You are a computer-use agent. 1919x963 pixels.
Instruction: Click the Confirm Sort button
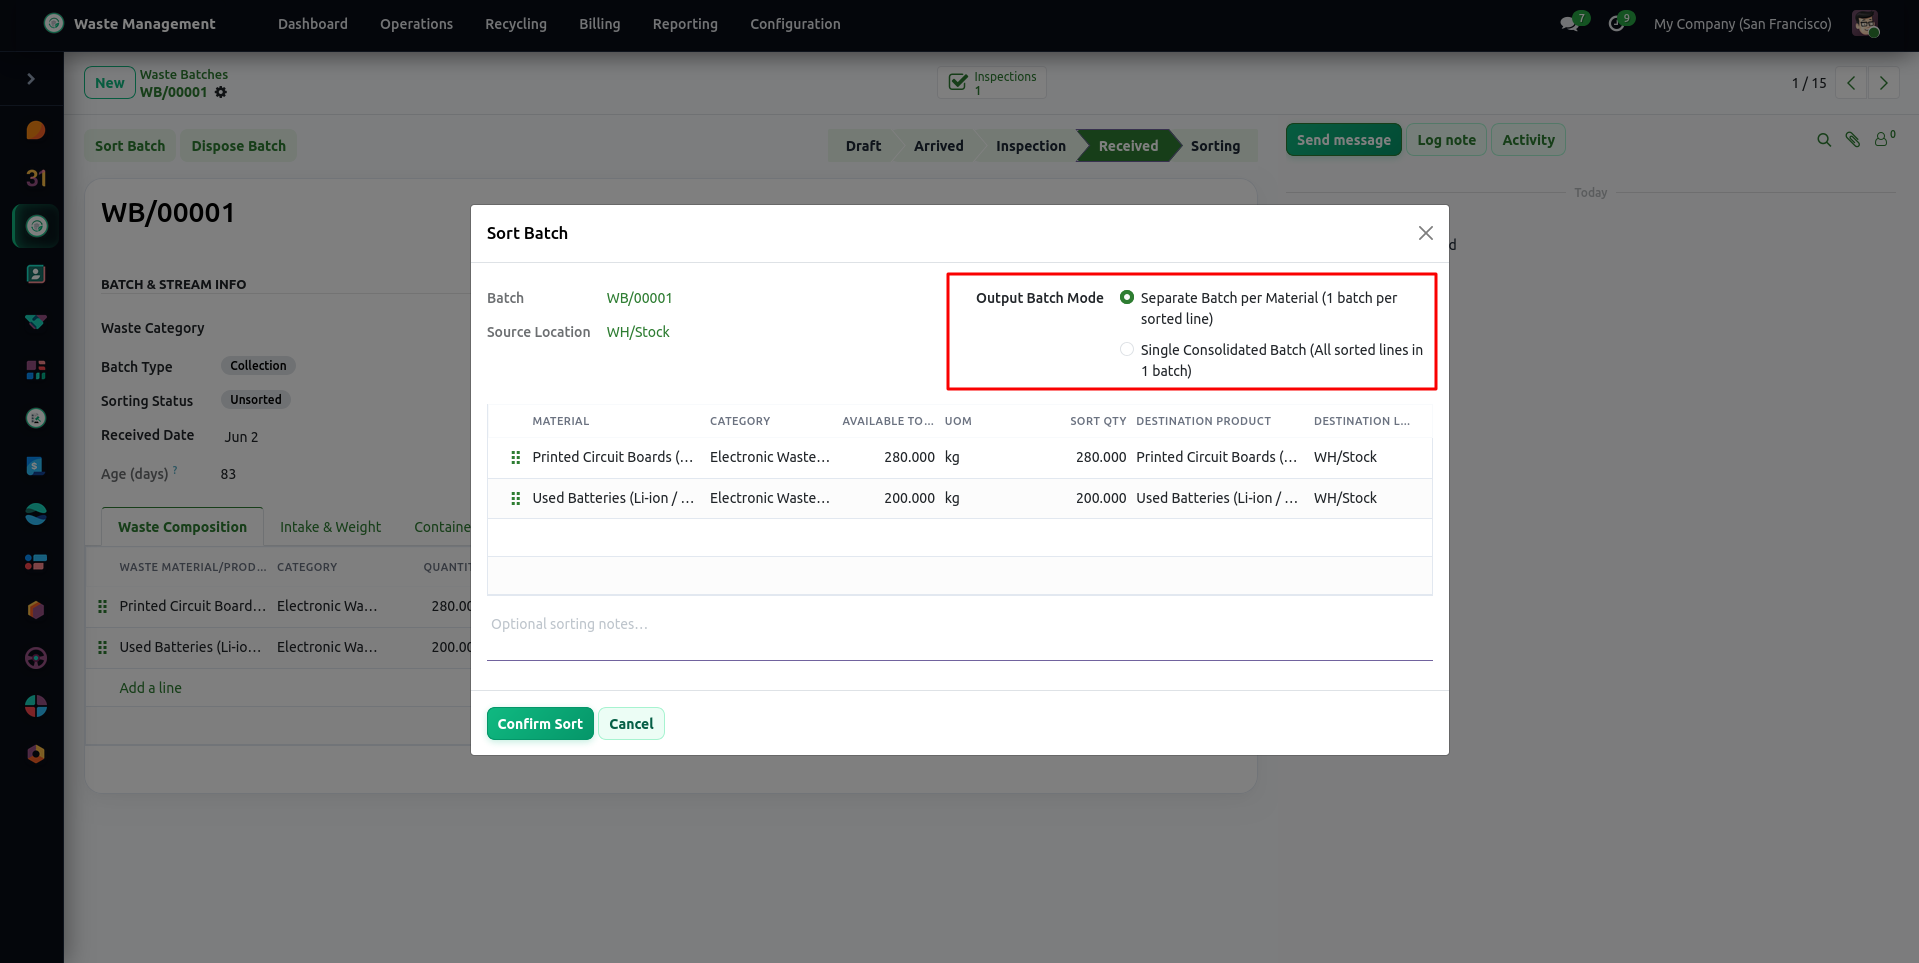[x=540, y=724]
